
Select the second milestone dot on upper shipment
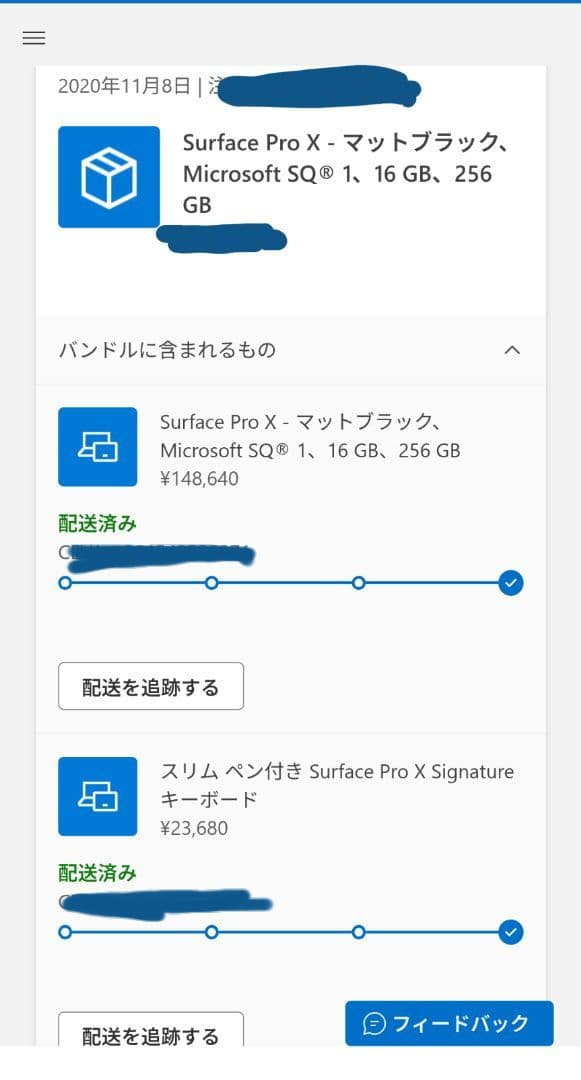tap(211, 582)
